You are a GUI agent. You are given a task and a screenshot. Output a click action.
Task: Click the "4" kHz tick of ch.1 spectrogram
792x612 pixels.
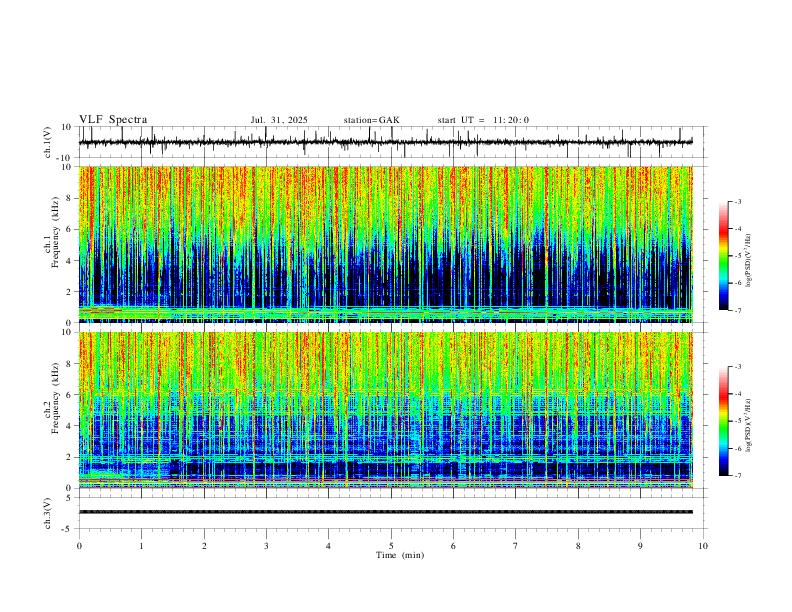(69, 261)
